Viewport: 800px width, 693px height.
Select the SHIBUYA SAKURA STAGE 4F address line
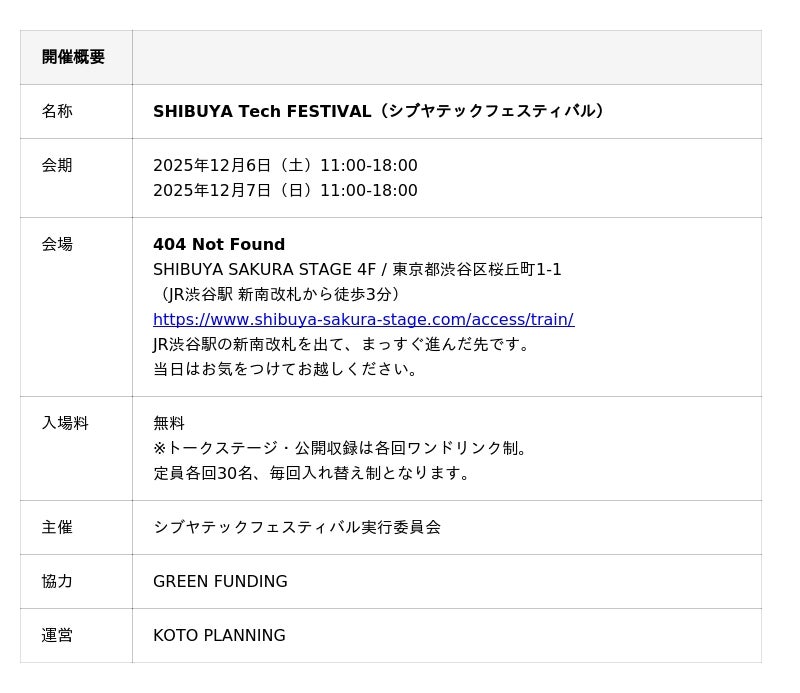coord(357,269)
